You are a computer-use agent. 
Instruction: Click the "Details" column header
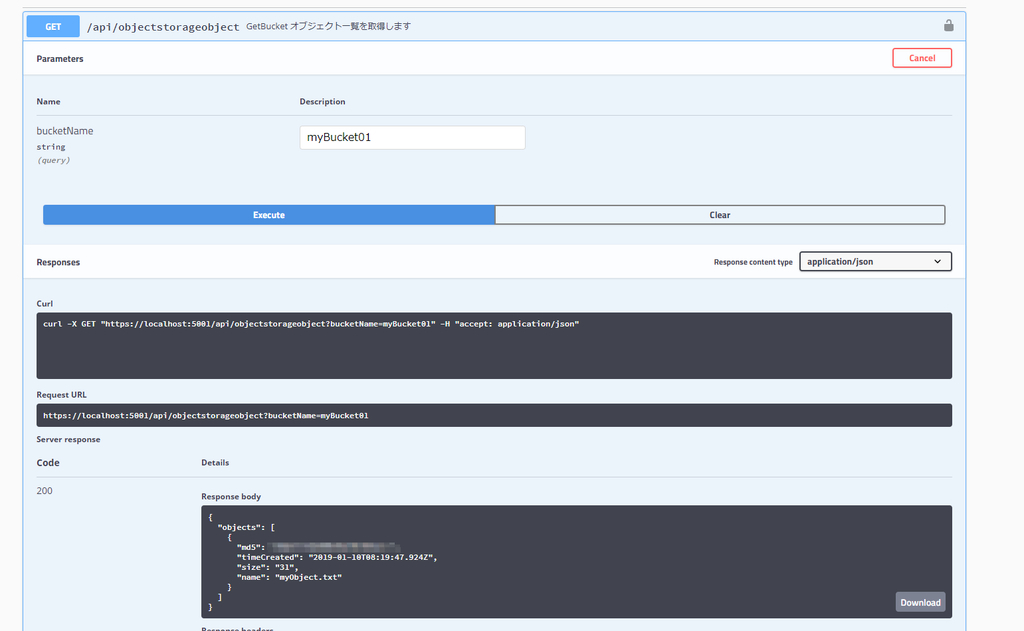coord(215,462)
